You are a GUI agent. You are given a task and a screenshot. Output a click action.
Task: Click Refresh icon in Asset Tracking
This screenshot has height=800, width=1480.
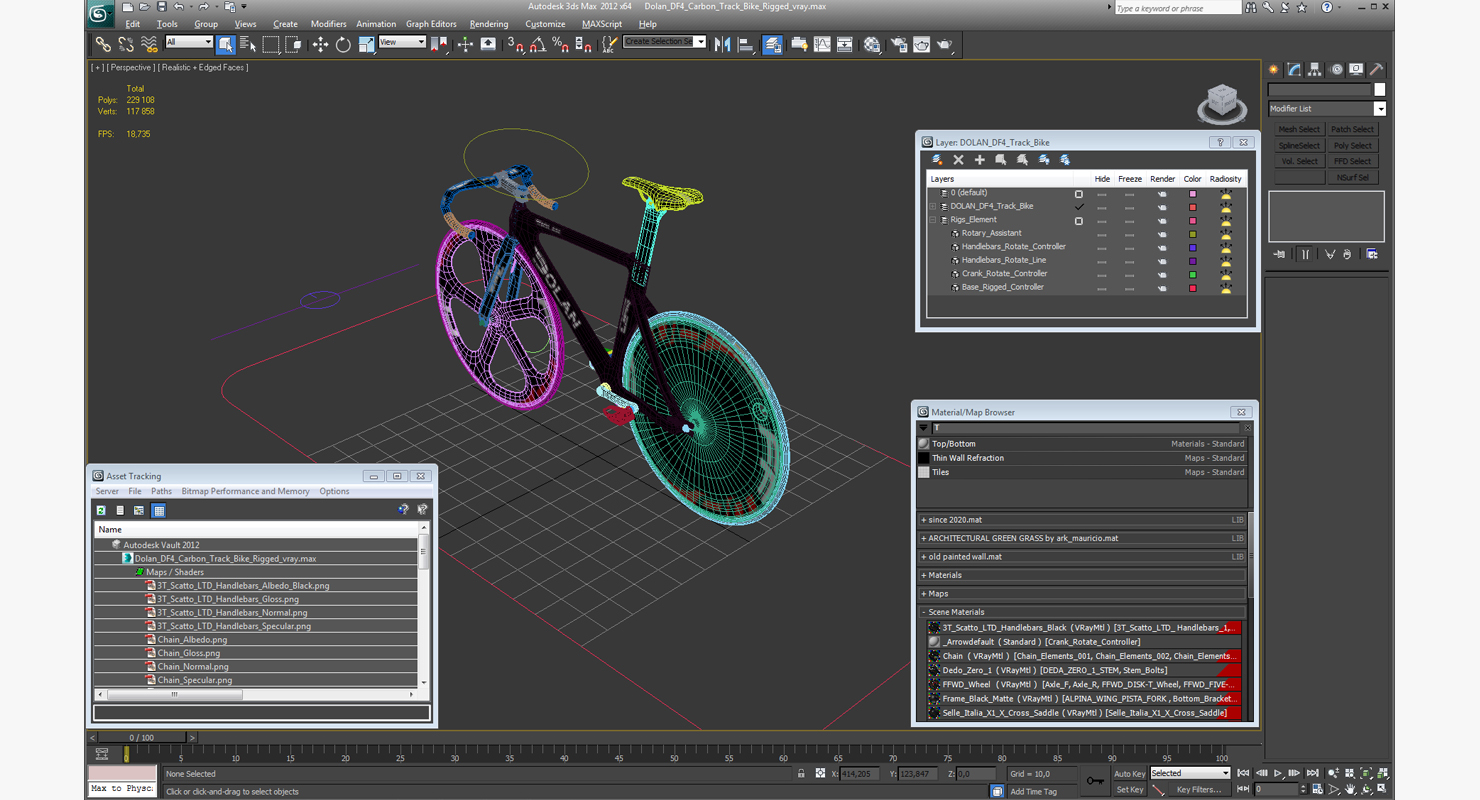(x=101, y=510)
